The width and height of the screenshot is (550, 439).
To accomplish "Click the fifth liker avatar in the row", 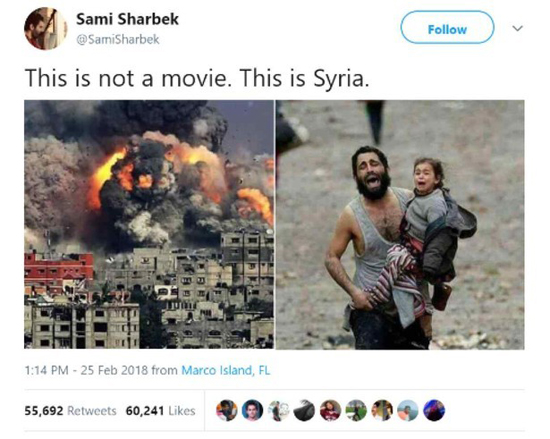I will point(330,410).
